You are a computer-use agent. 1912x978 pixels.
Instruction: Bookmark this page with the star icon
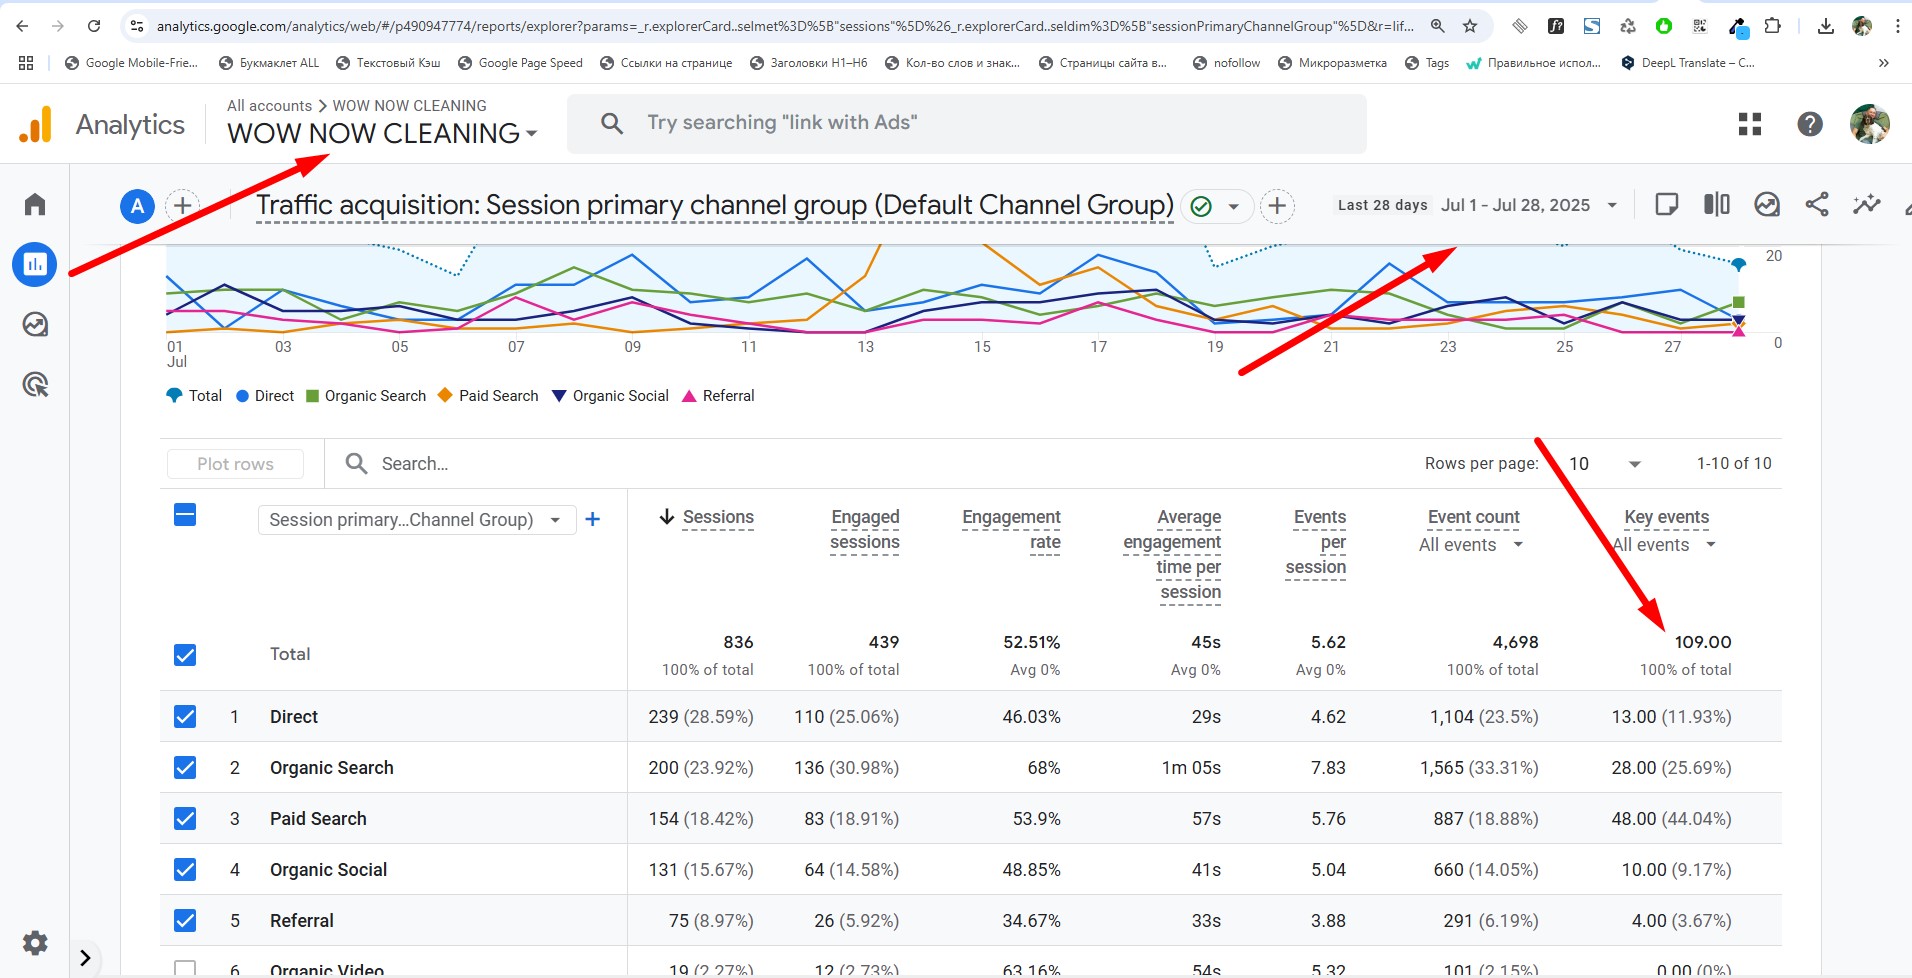click(1470, 26)
